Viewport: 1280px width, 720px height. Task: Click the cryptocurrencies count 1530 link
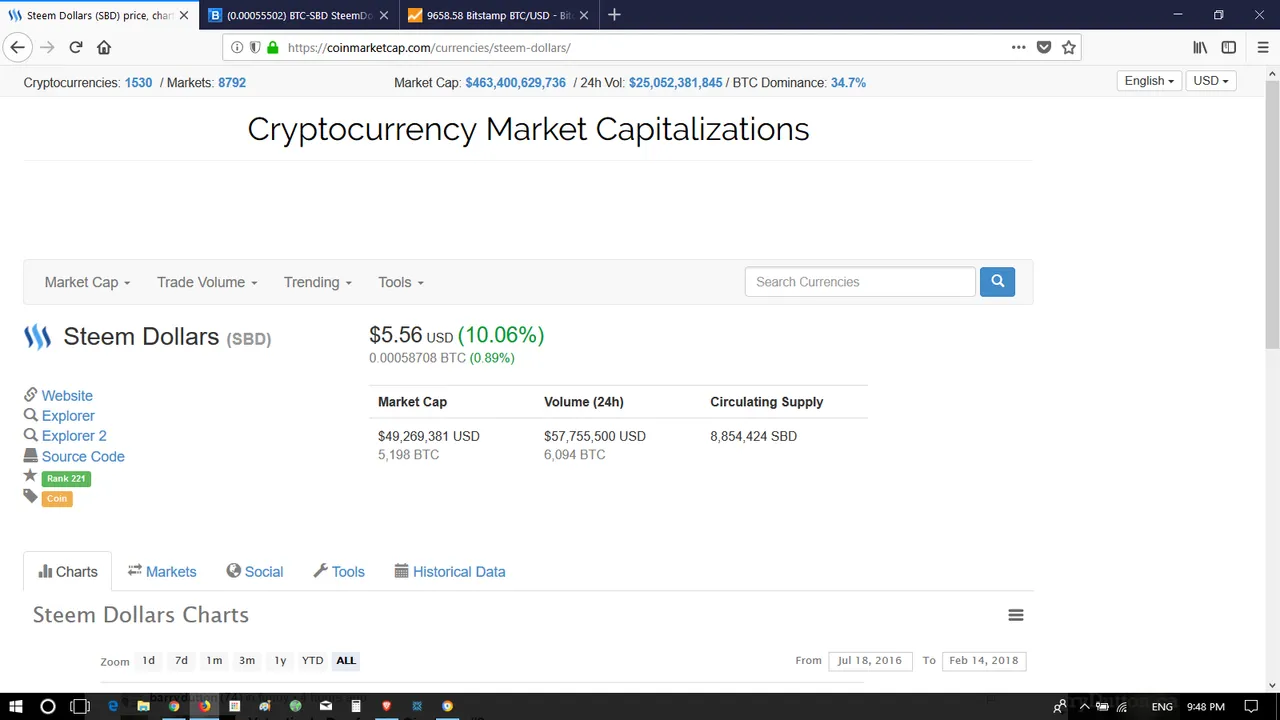click(x=138, y=83)
